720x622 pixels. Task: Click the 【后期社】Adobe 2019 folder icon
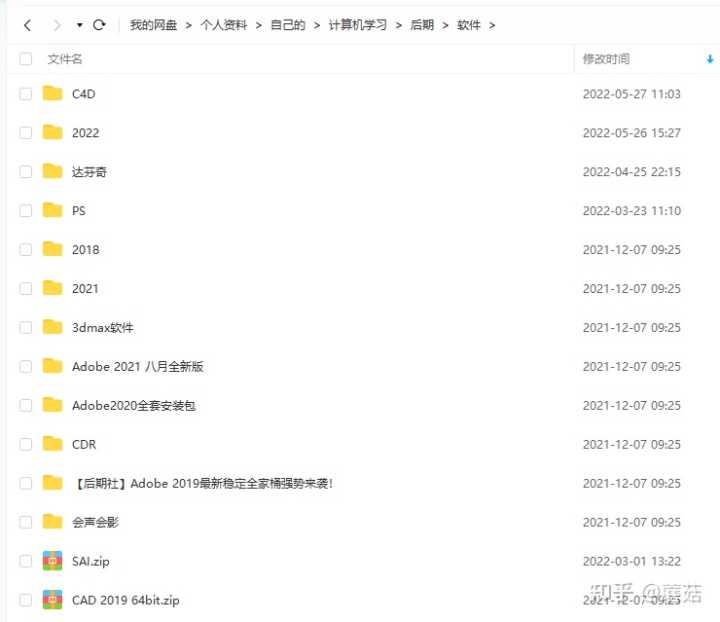point(52,482)
